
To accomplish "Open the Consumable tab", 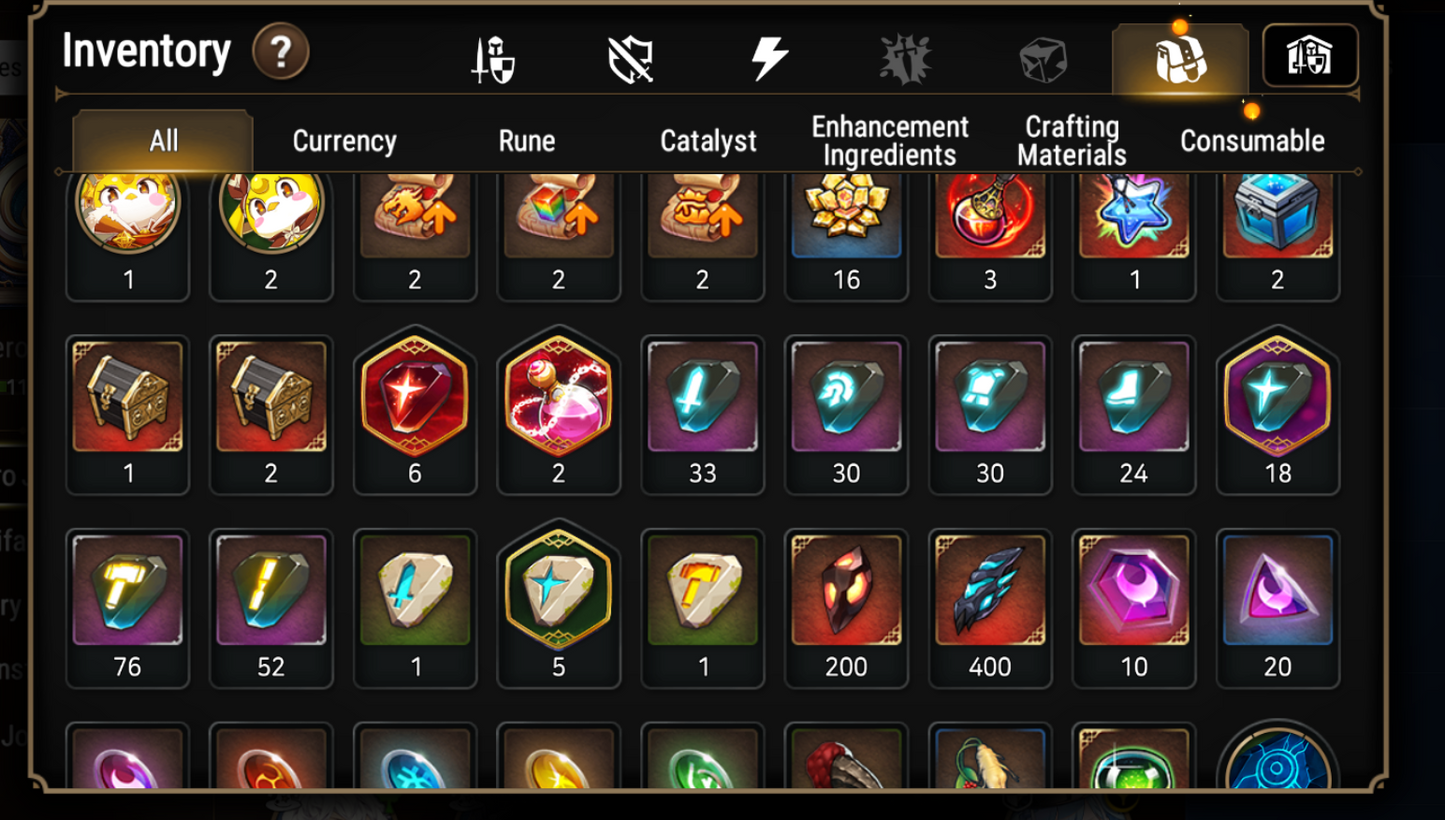I will pos(1252,141).
